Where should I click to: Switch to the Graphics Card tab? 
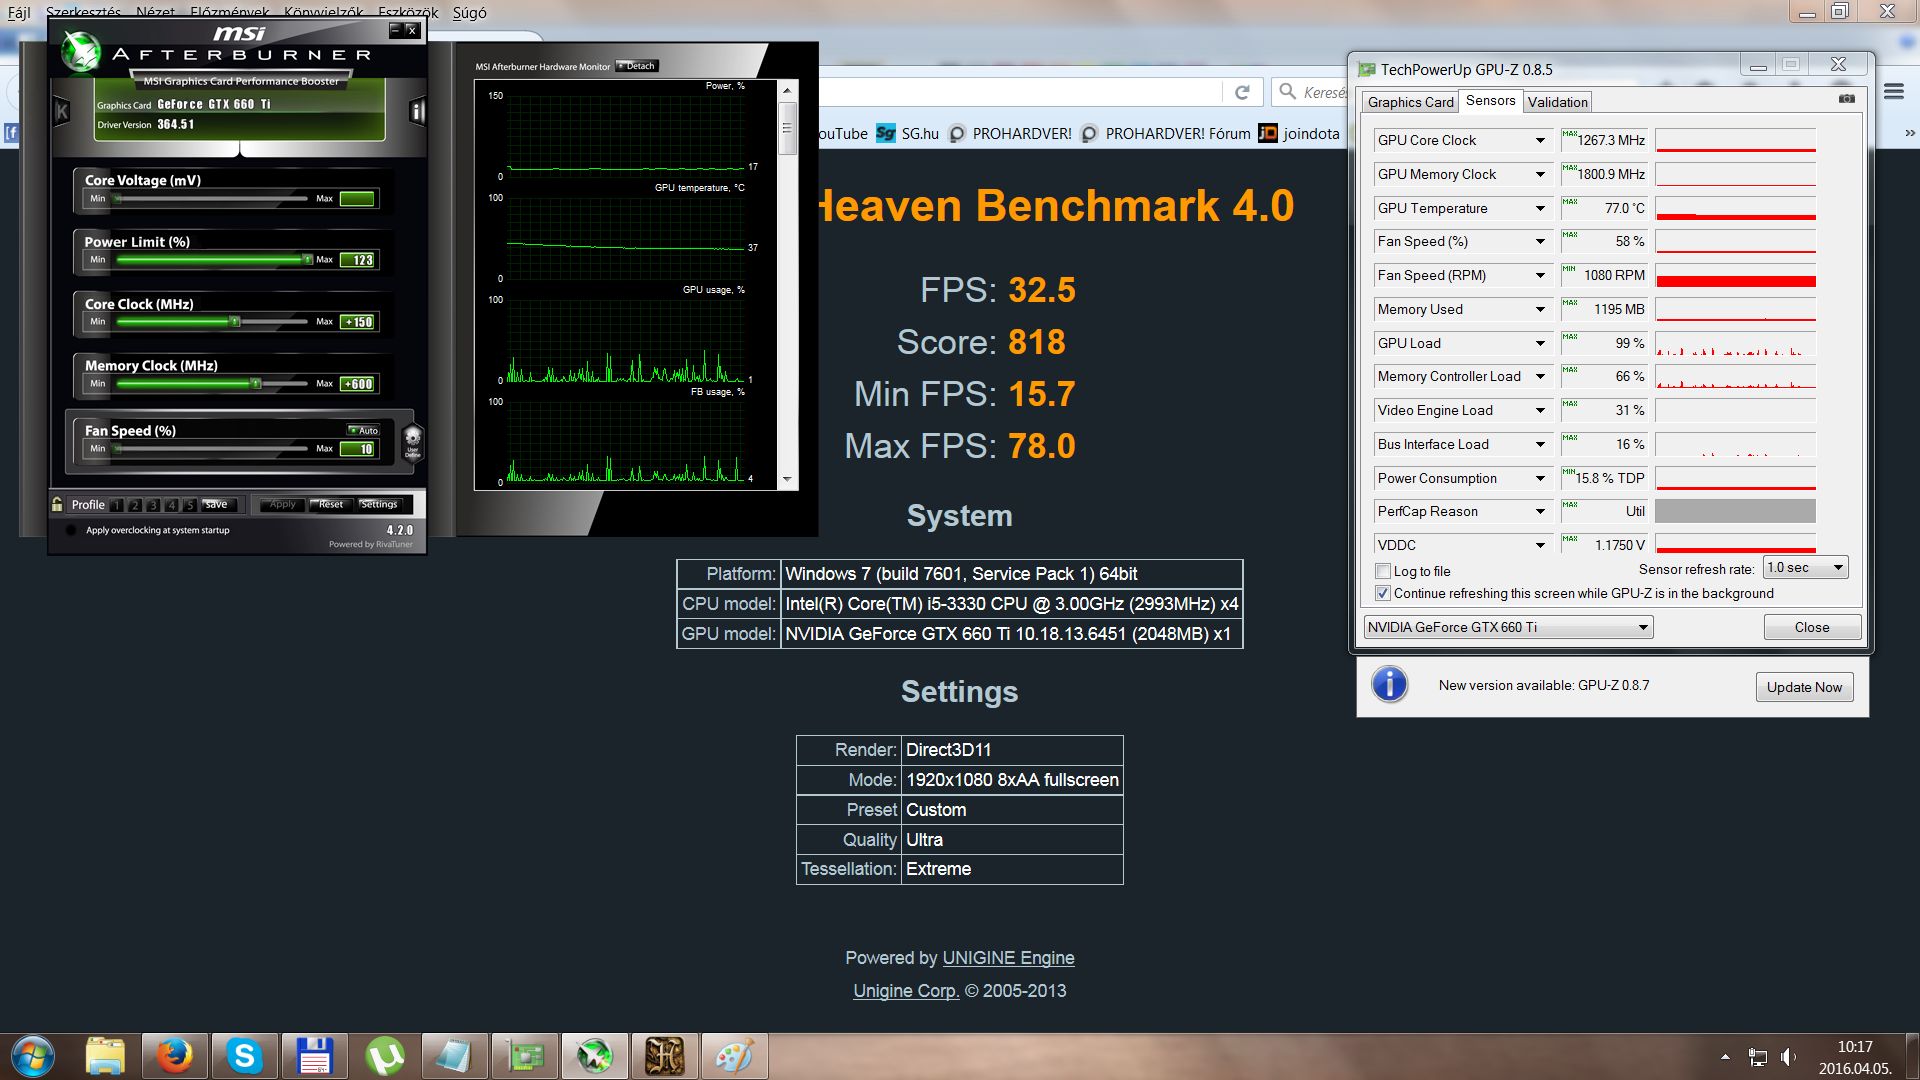(x=1410, y=102)
